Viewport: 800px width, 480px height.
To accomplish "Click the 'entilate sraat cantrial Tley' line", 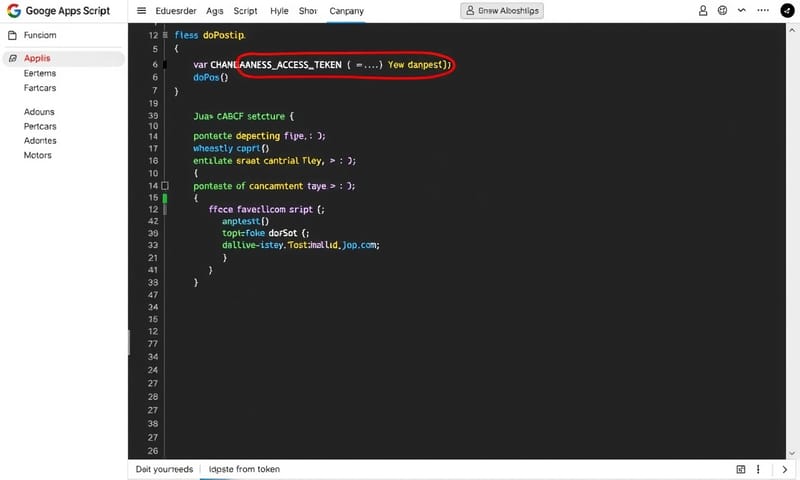I will tap(274, 161).
